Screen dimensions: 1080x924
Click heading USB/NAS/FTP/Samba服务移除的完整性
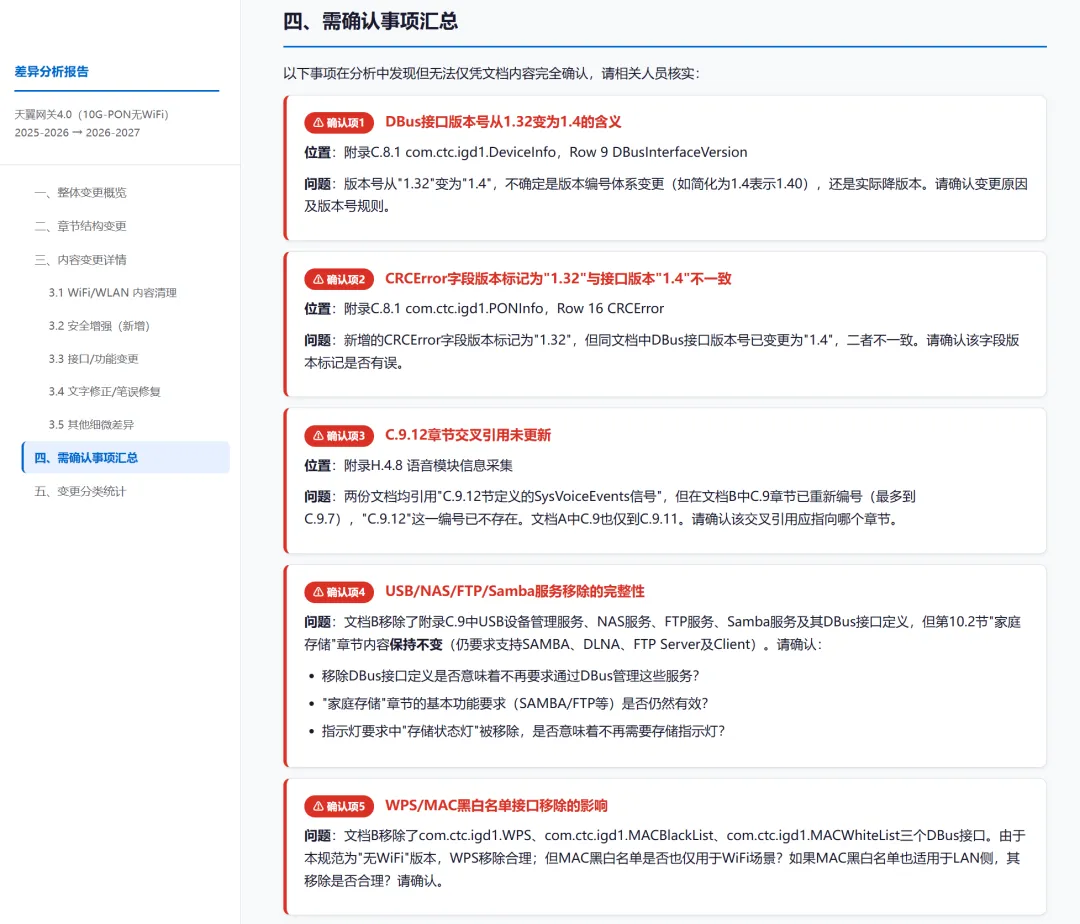[515, 591]
